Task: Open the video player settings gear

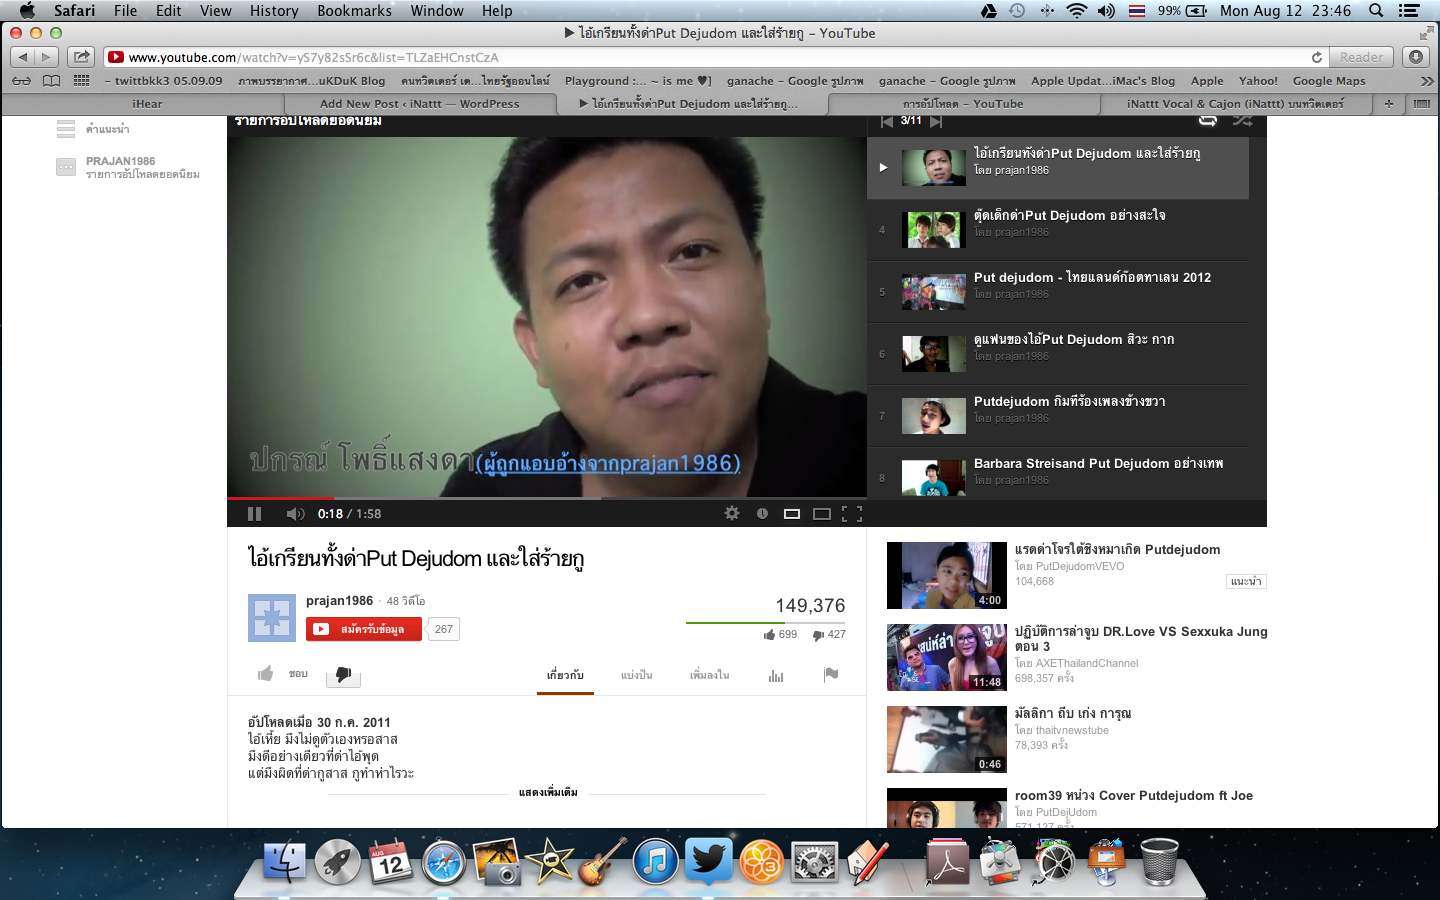Action: coord(732,513)
